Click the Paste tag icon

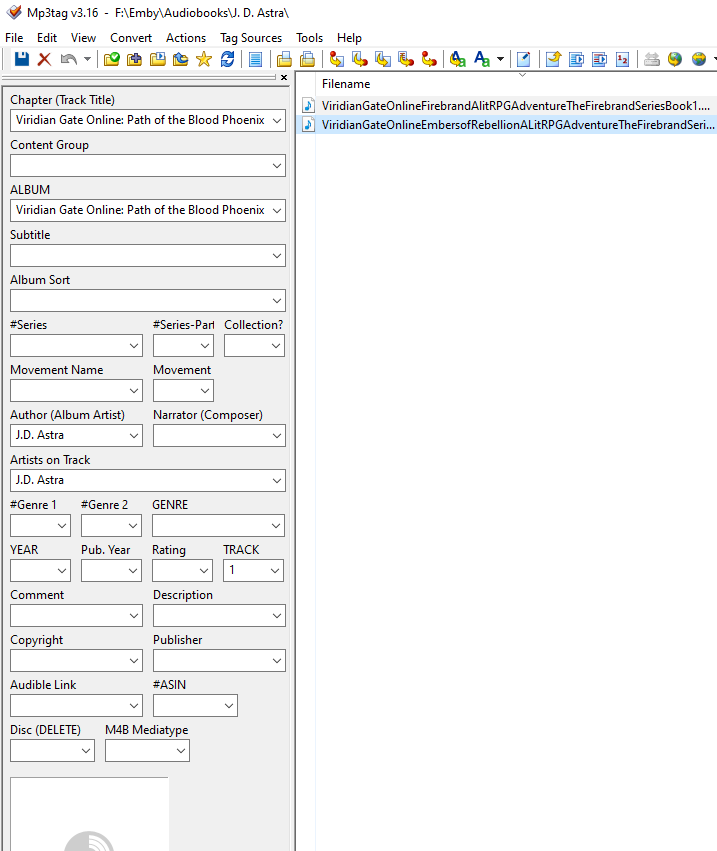pos(307,59)
